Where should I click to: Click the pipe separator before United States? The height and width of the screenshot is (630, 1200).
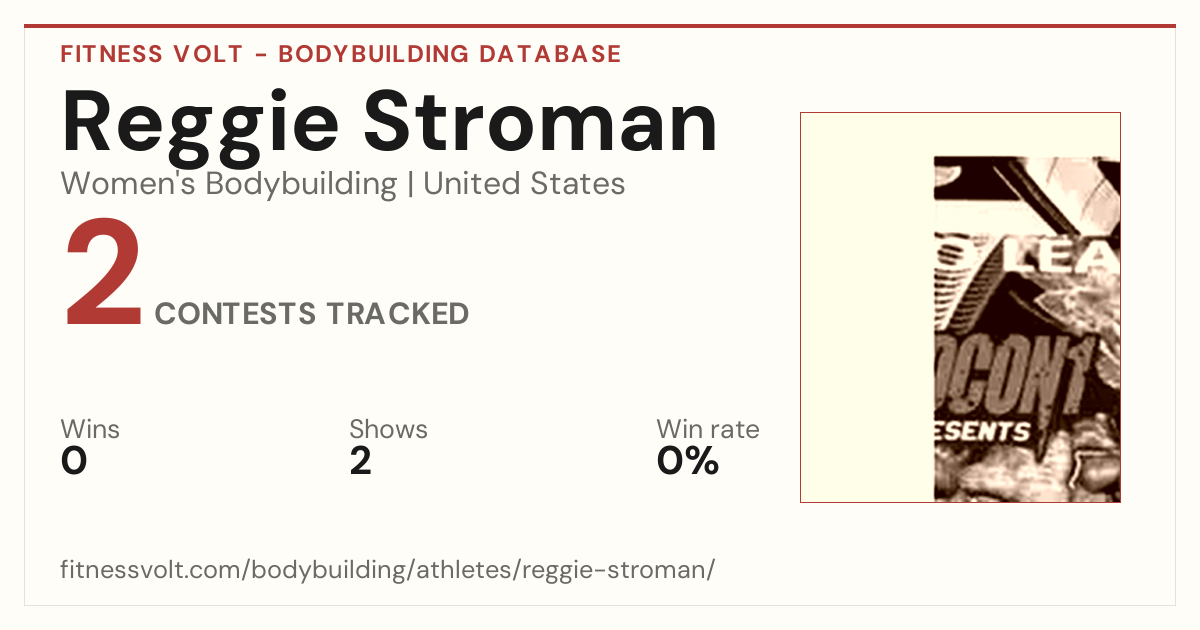tap(410, 184)
